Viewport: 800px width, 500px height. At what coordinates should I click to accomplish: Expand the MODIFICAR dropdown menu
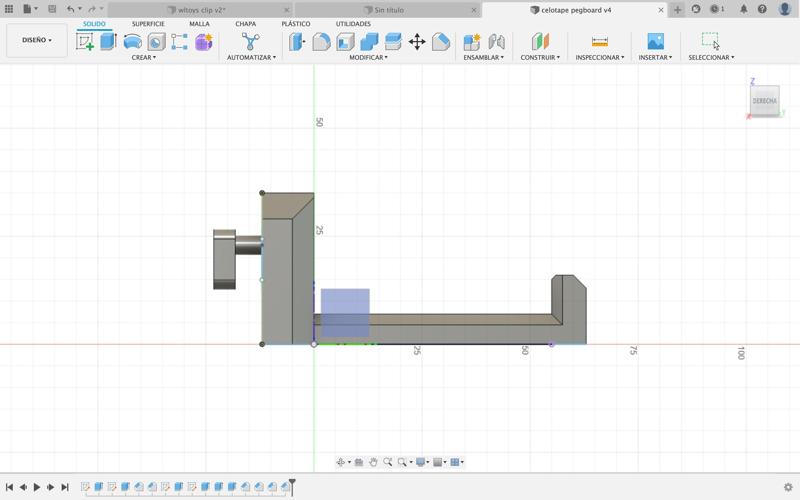point(368,58)
